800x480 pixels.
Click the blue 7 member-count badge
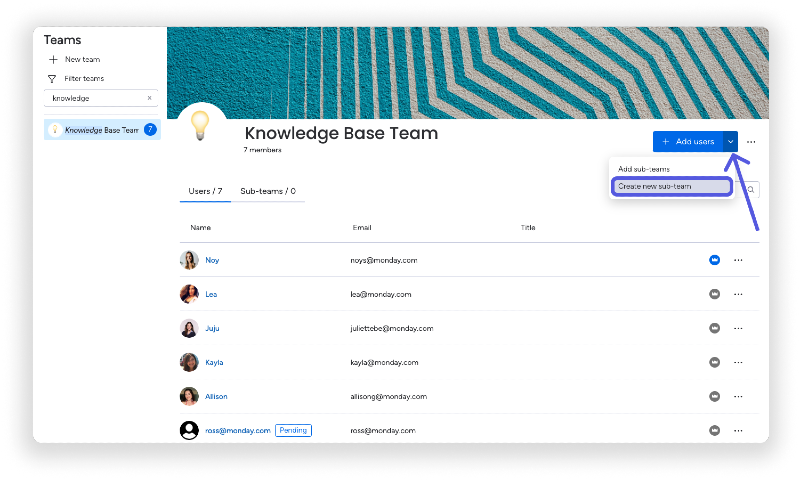(x=150, y=130)
